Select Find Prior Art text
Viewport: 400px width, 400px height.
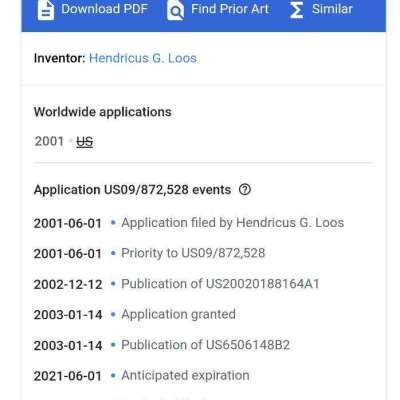(230, 9)
